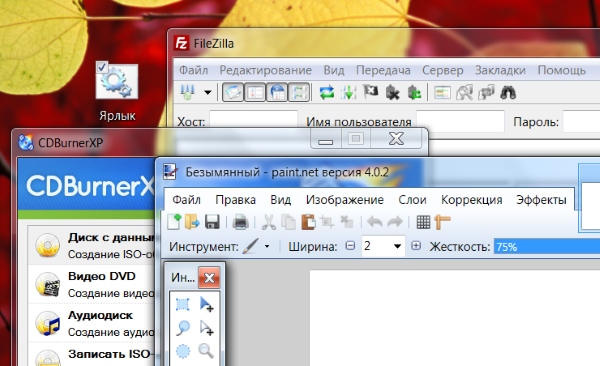Open FileZilla Файл menu

[194, 70]
